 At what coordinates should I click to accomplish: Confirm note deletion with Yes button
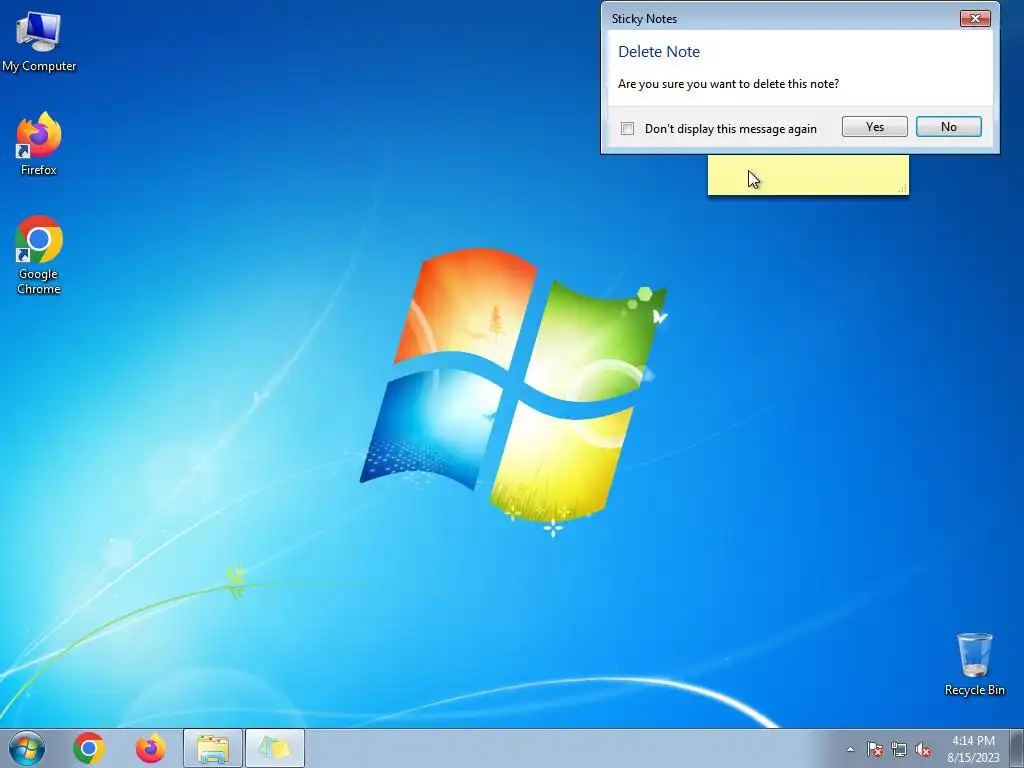pos(874,127)
